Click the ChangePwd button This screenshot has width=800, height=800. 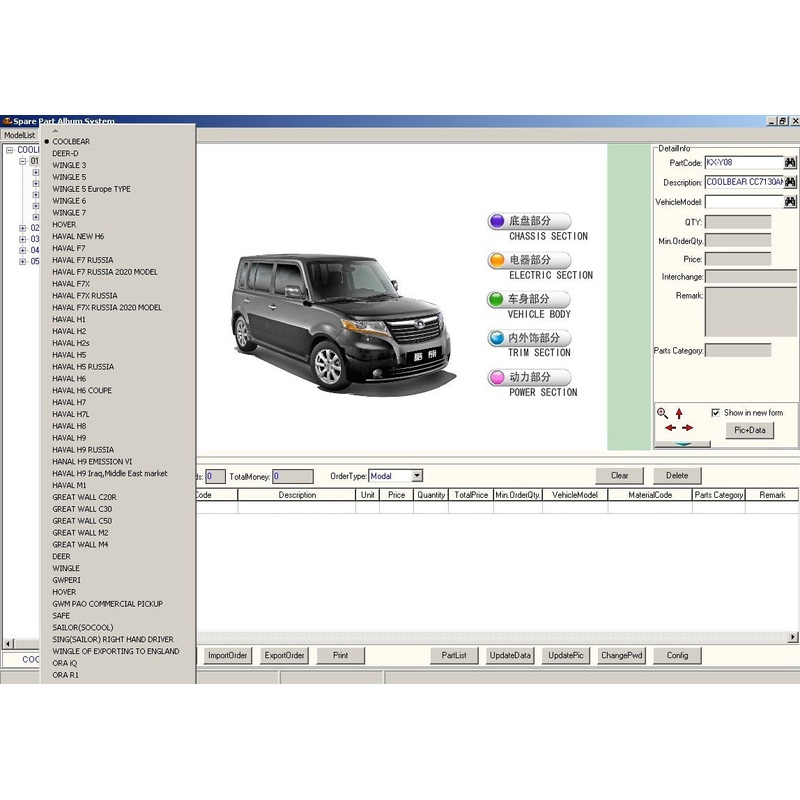pos(621,656)
